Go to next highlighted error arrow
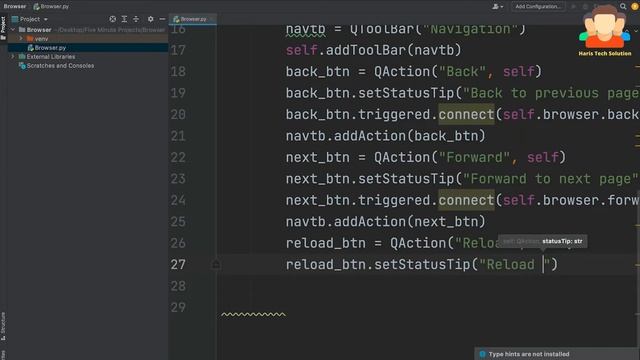 tap(636, 31)
